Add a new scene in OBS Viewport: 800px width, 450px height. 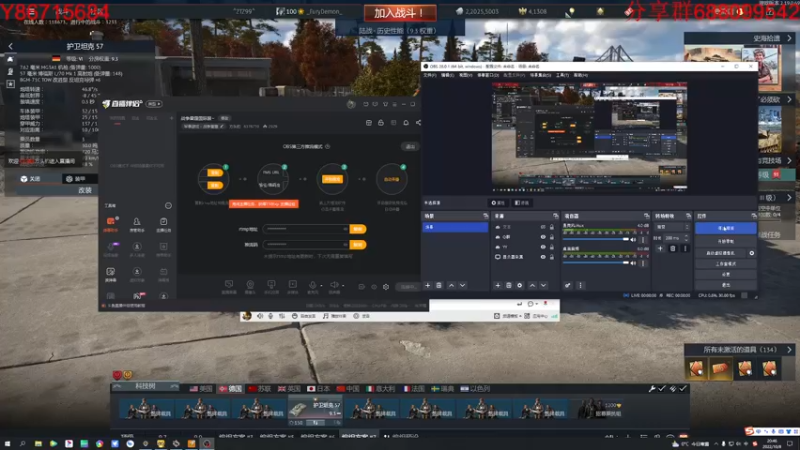[x=428, y=285]
